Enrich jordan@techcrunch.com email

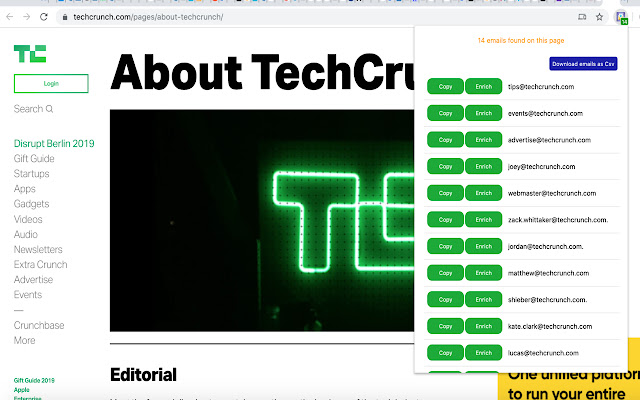tap(484, 246)
